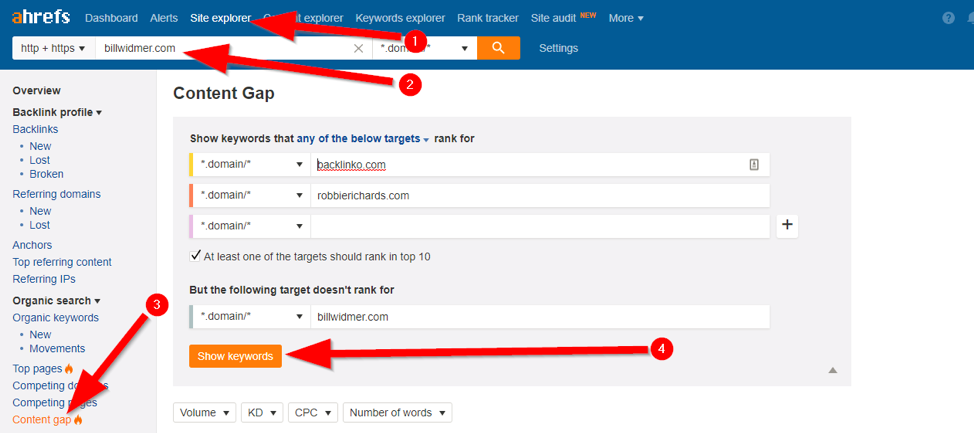Click the empty third target input field
Image resolution: width=974 pixels, height=433 pixels.
coord(540,226)
